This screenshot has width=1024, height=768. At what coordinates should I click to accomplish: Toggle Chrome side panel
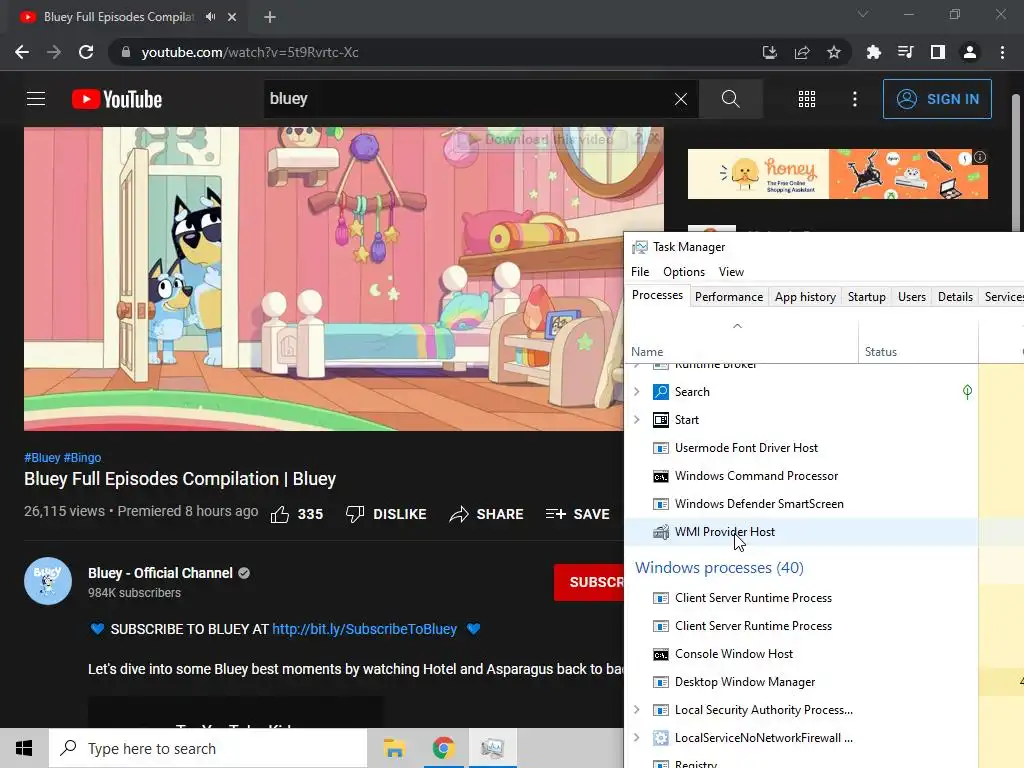[x=938, y=52]
